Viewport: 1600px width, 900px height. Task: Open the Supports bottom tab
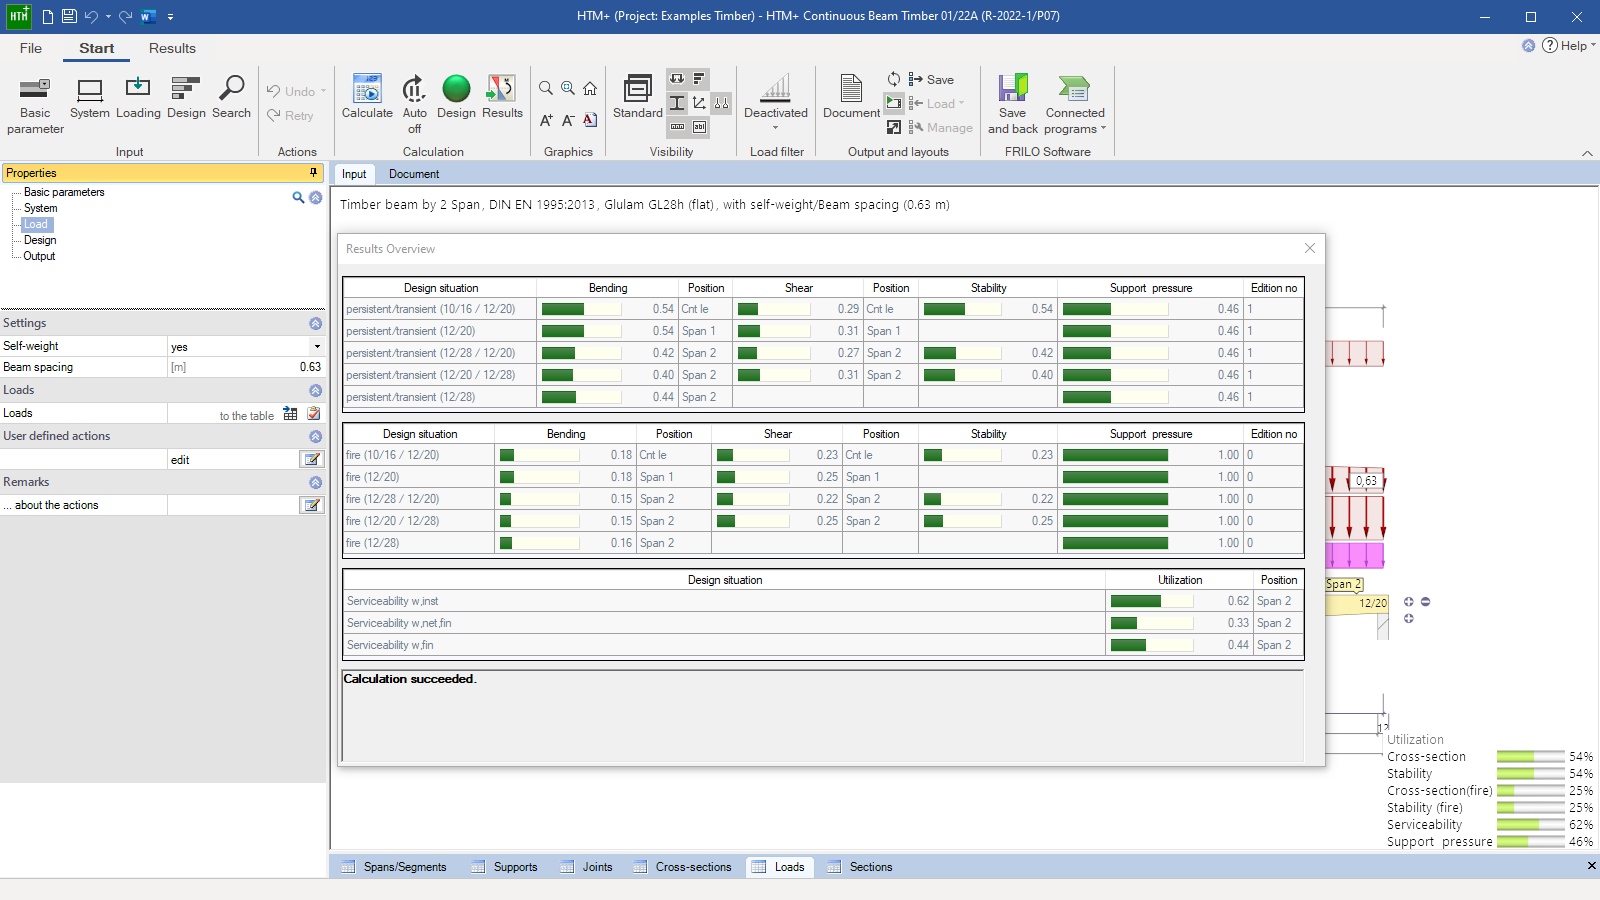point(505,867)
